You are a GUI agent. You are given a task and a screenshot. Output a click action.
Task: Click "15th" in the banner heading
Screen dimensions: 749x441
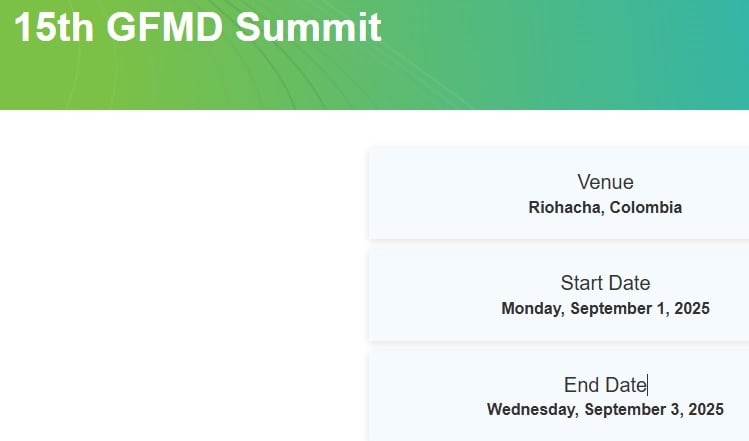[53, 28]
